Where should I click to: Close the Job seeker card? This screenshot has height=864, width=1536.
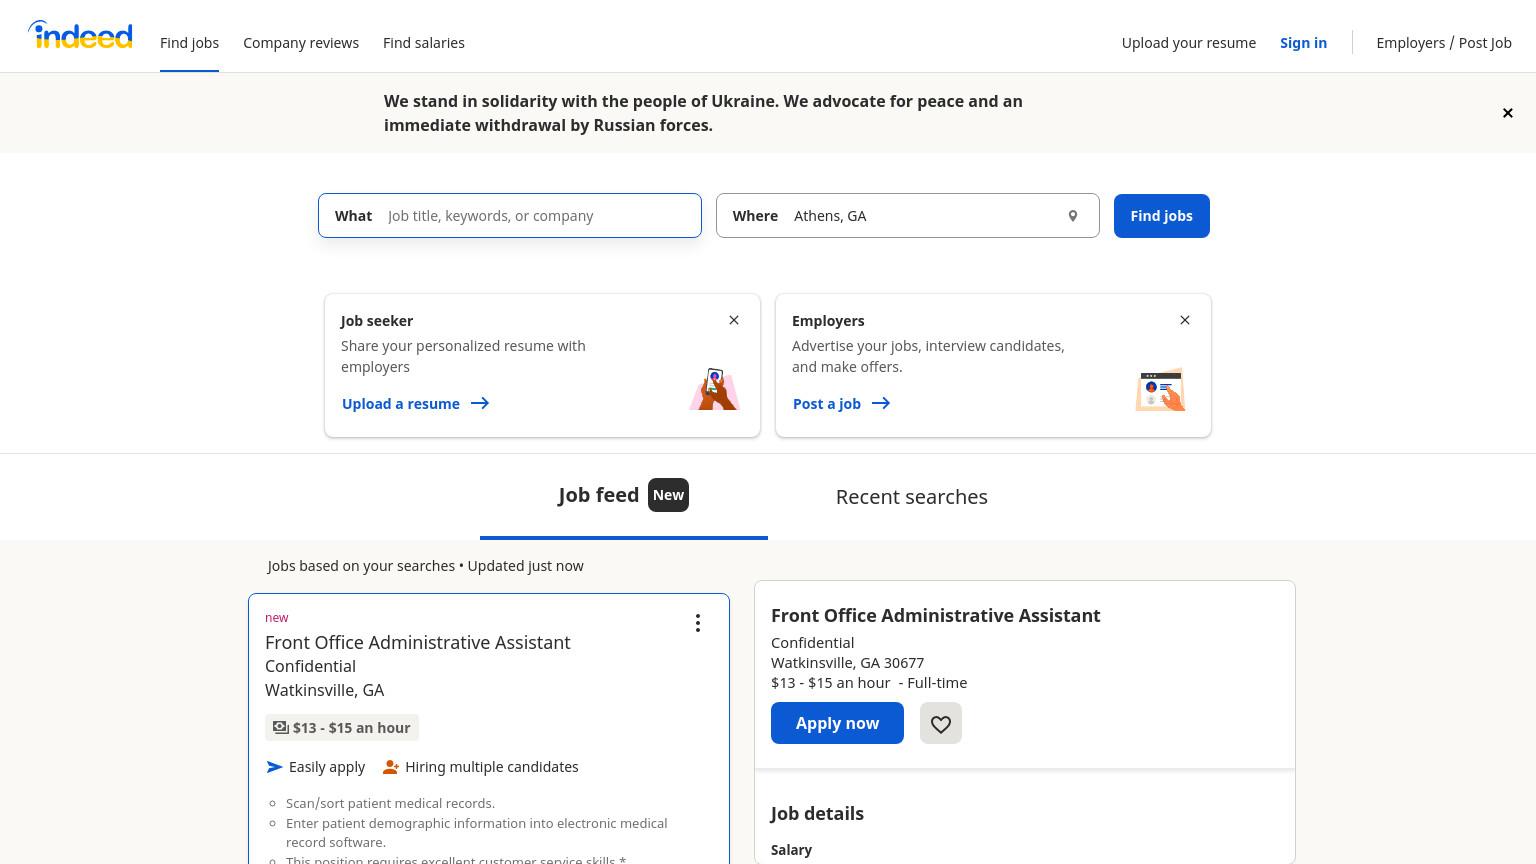734,320
